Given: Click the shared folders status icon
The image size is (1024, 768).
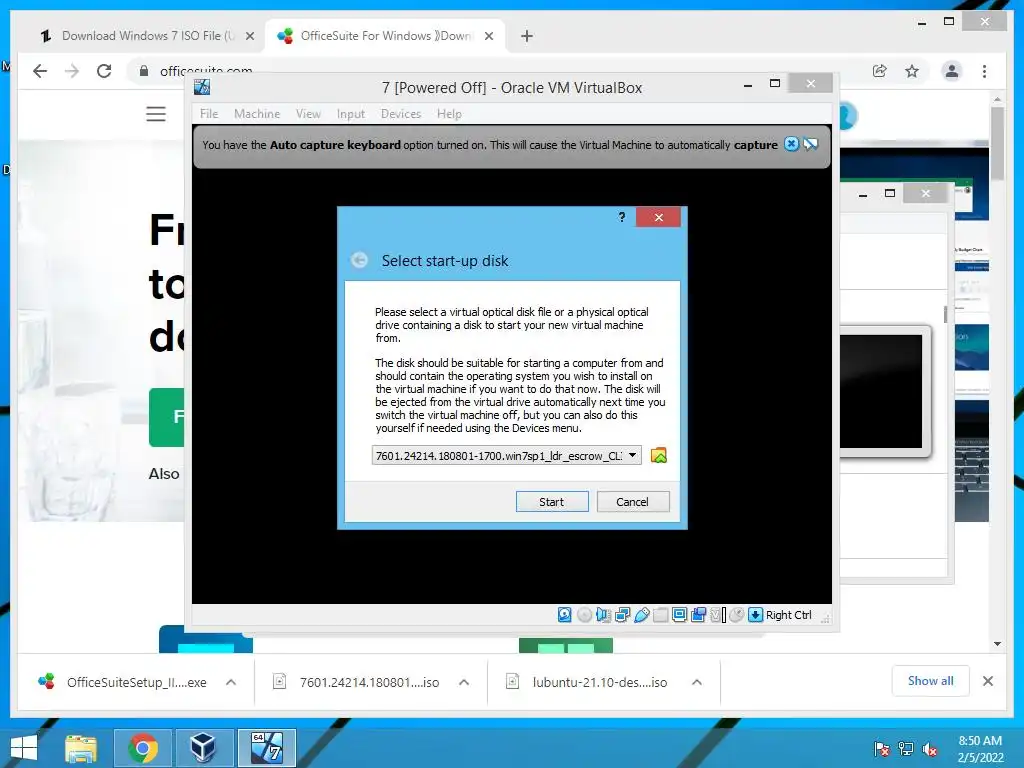Looking at the screenshot, I should pyautogui.click(x=660, y=615).
